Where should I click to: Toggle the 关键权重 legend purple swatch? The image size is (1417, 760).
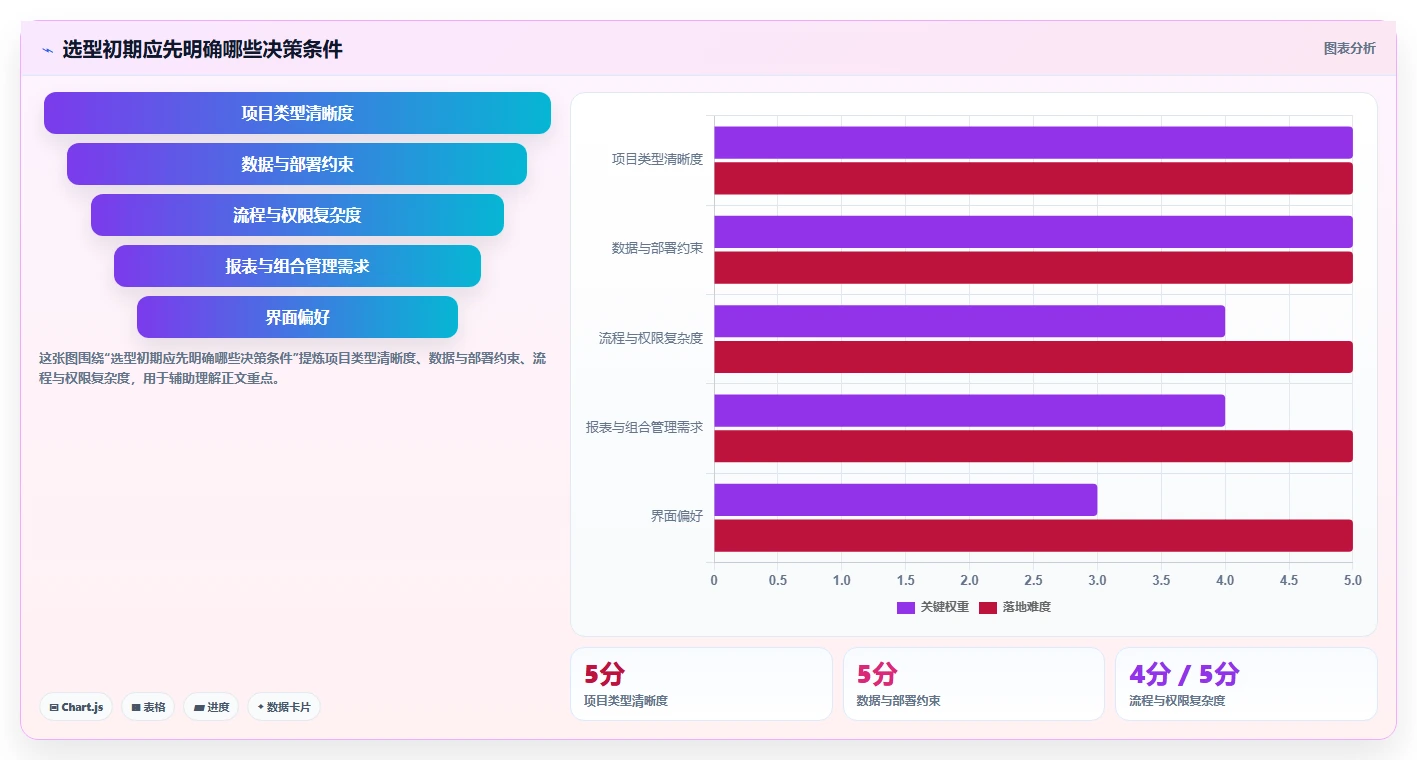point(906,607)
